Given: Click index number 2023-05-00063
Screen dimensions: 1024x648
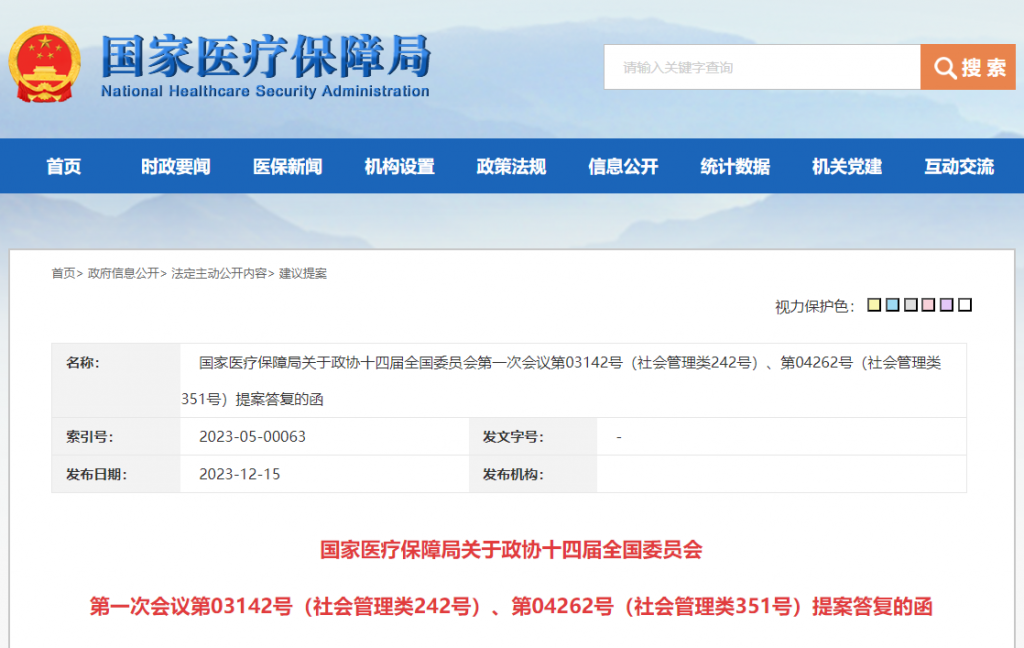Looking at the screenshot, I should tap(252, 436).
